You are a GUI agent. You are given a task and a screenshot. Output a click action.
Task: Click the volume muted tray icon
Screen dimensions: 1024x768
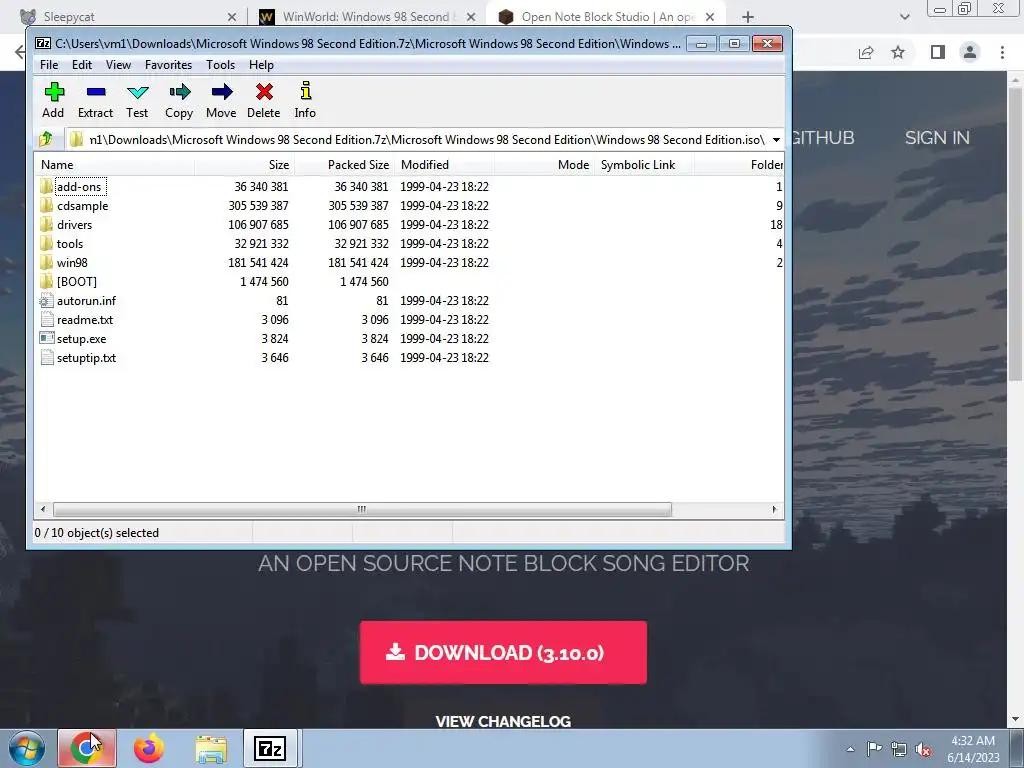tap(923, 749)
